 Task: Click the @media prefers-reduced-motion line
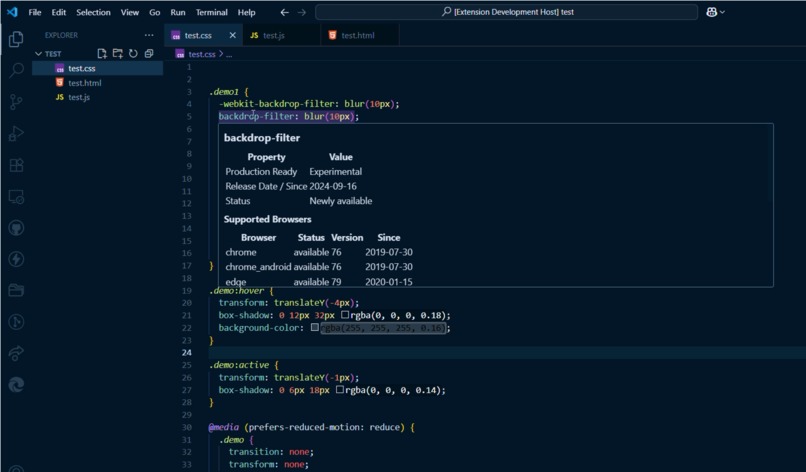(x=311, y=427)
